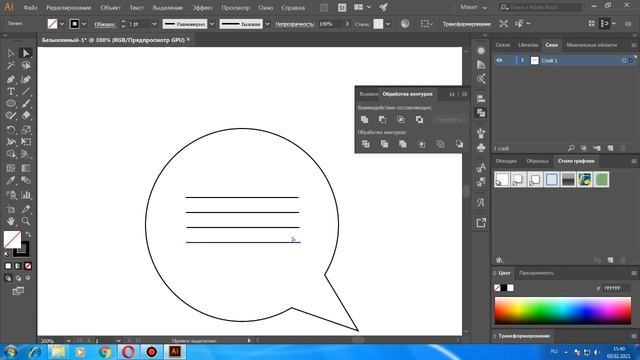The height and width of the screenshot is (360, 640).
Task: Click Unite shape mode in Pathfinder
Action: click(x=364, y=120)
